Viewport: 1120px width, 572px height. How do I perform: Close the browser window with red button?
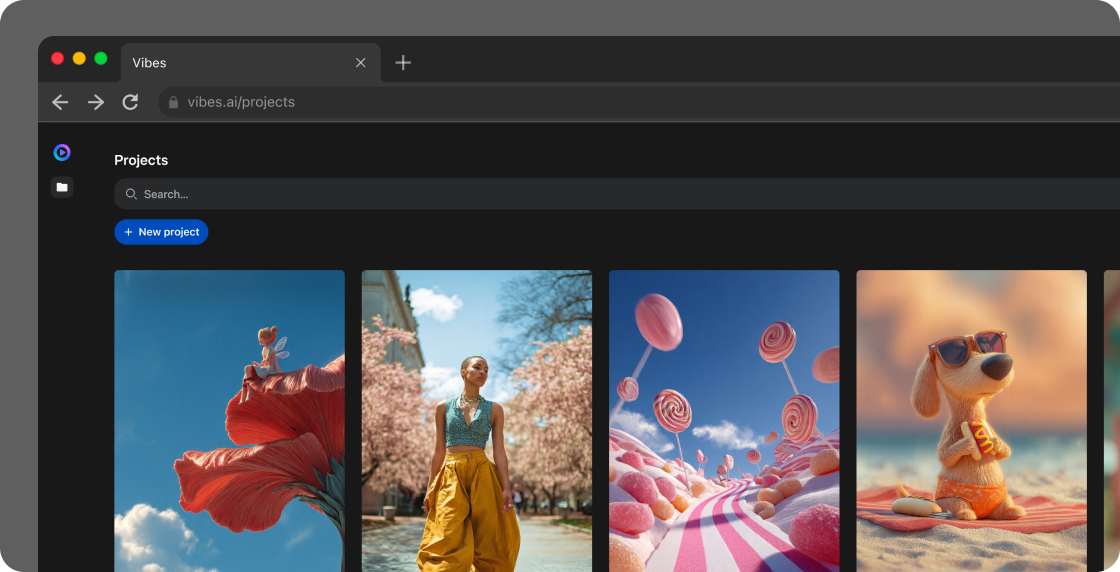tap(58, 59)
